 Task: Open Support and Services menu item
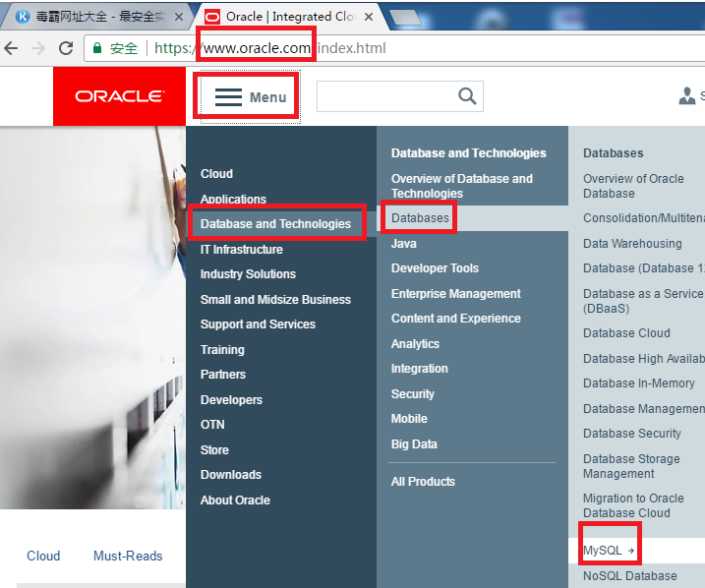click(x=258, y=324)
